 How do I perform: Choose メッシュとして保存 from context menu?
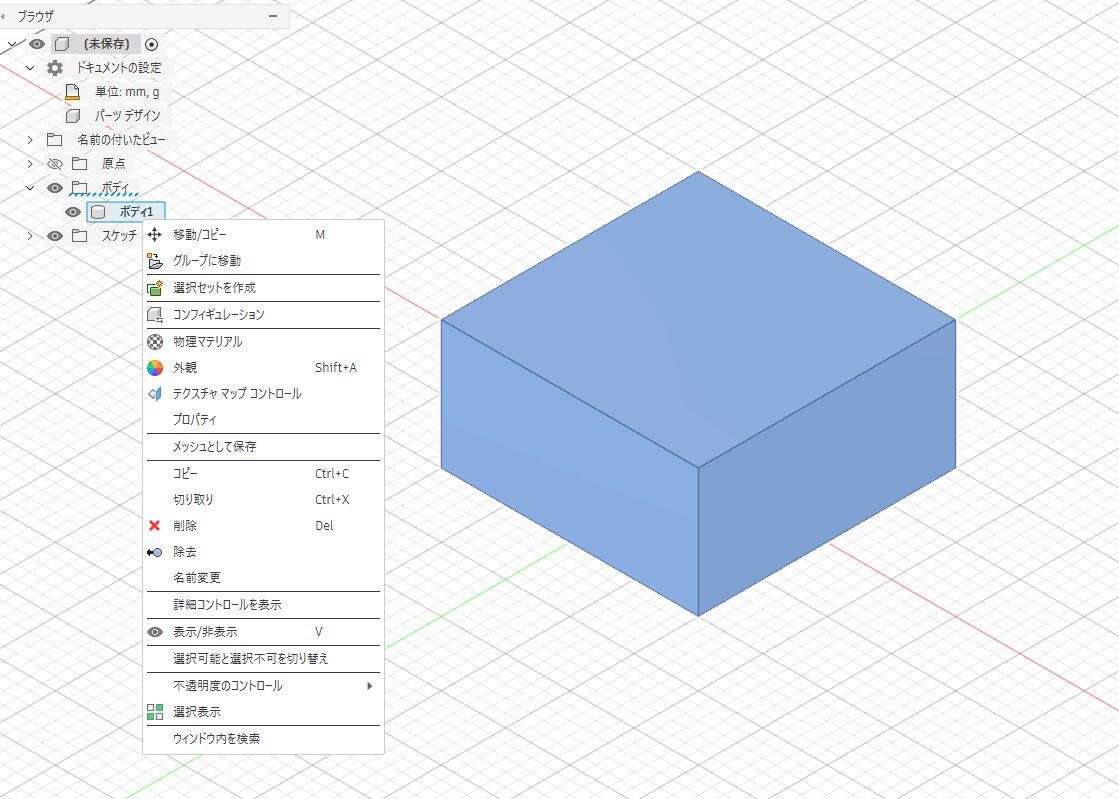[214, 447]
